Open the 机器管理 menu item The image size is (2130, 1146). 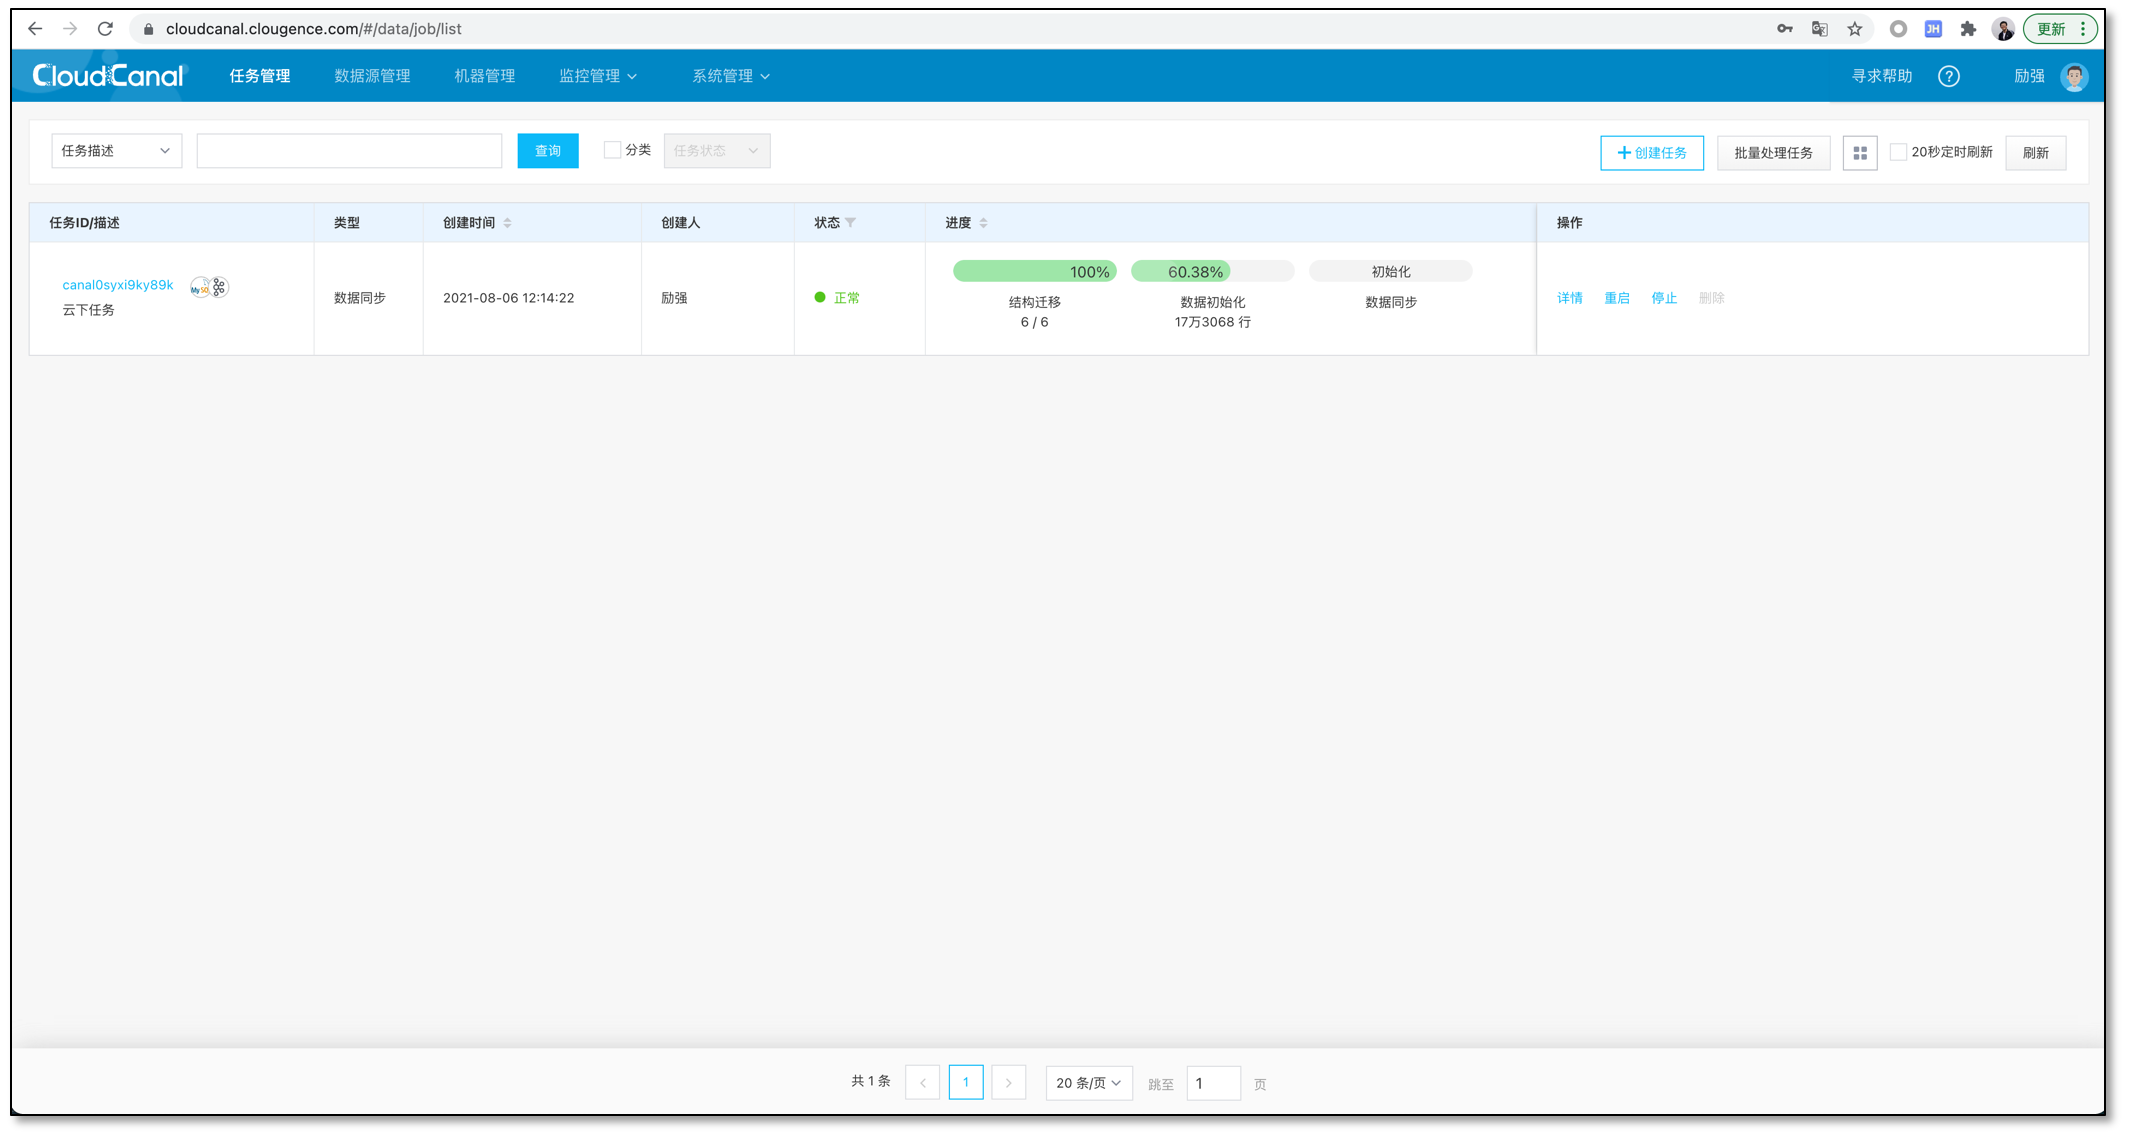tap(484, 76)
